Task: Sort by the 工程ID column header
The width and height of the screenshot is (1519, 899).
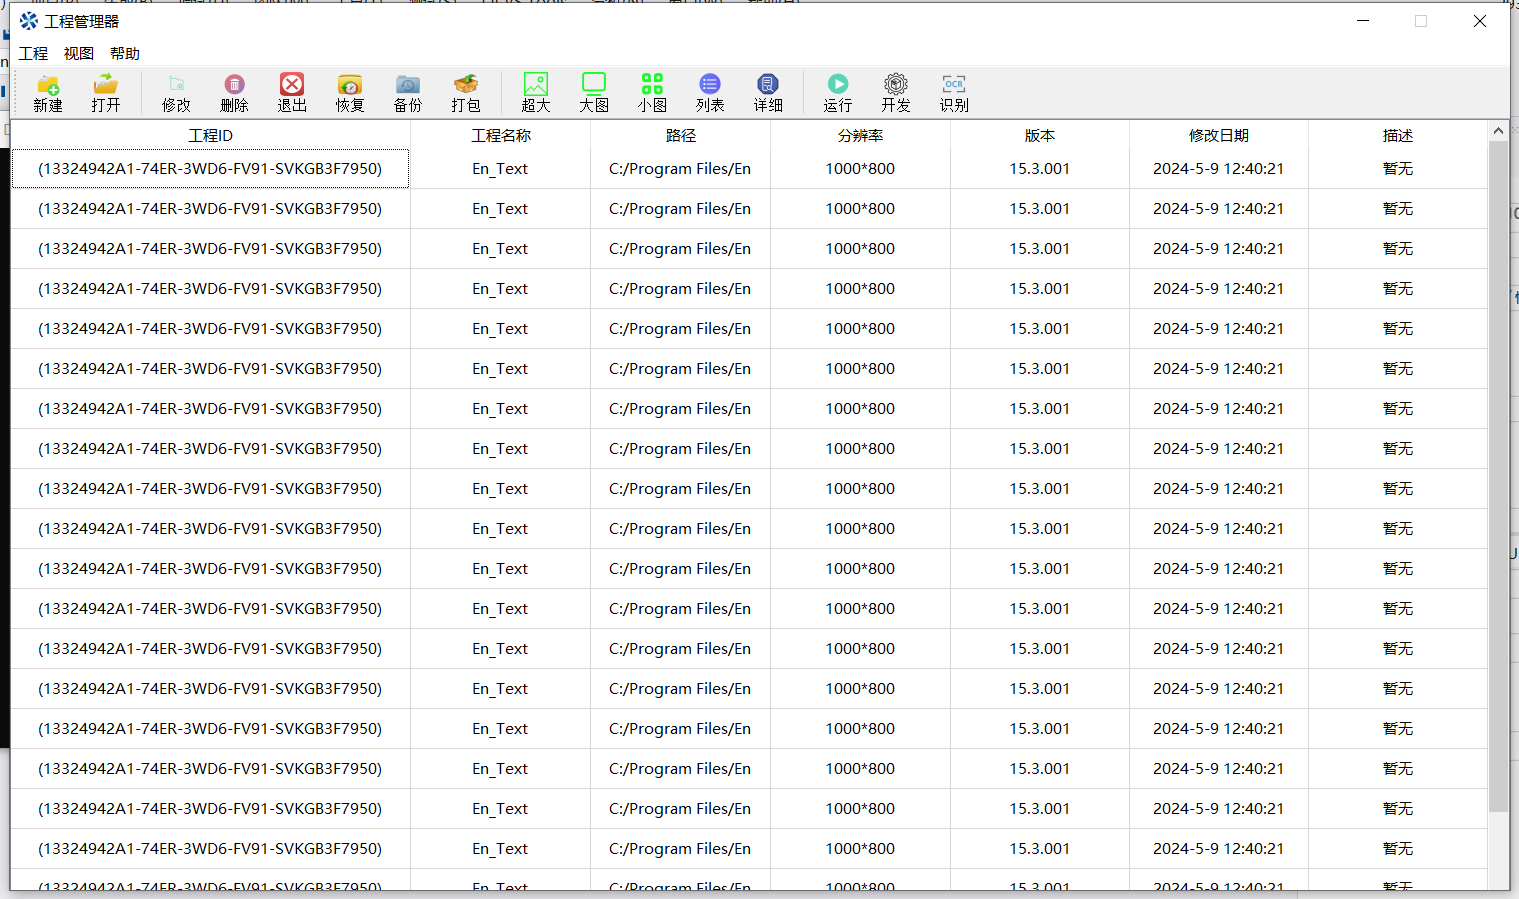Action: [211, 135]
